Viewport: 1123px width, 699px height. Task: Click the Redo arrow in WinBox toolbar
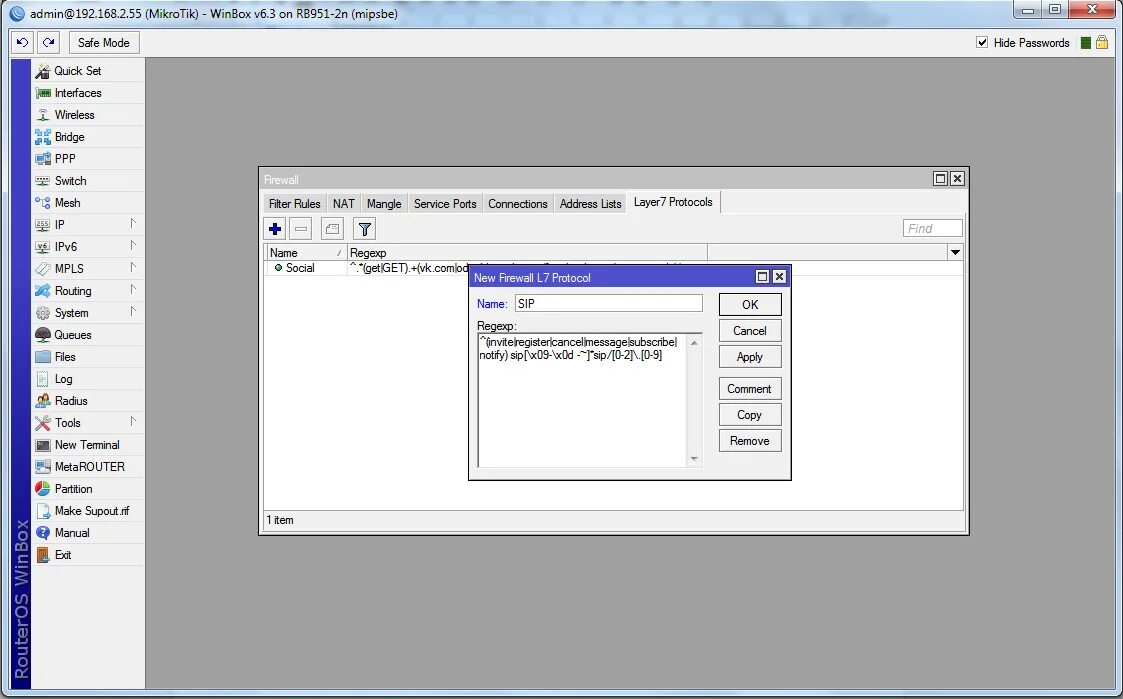tap(49, 43)
